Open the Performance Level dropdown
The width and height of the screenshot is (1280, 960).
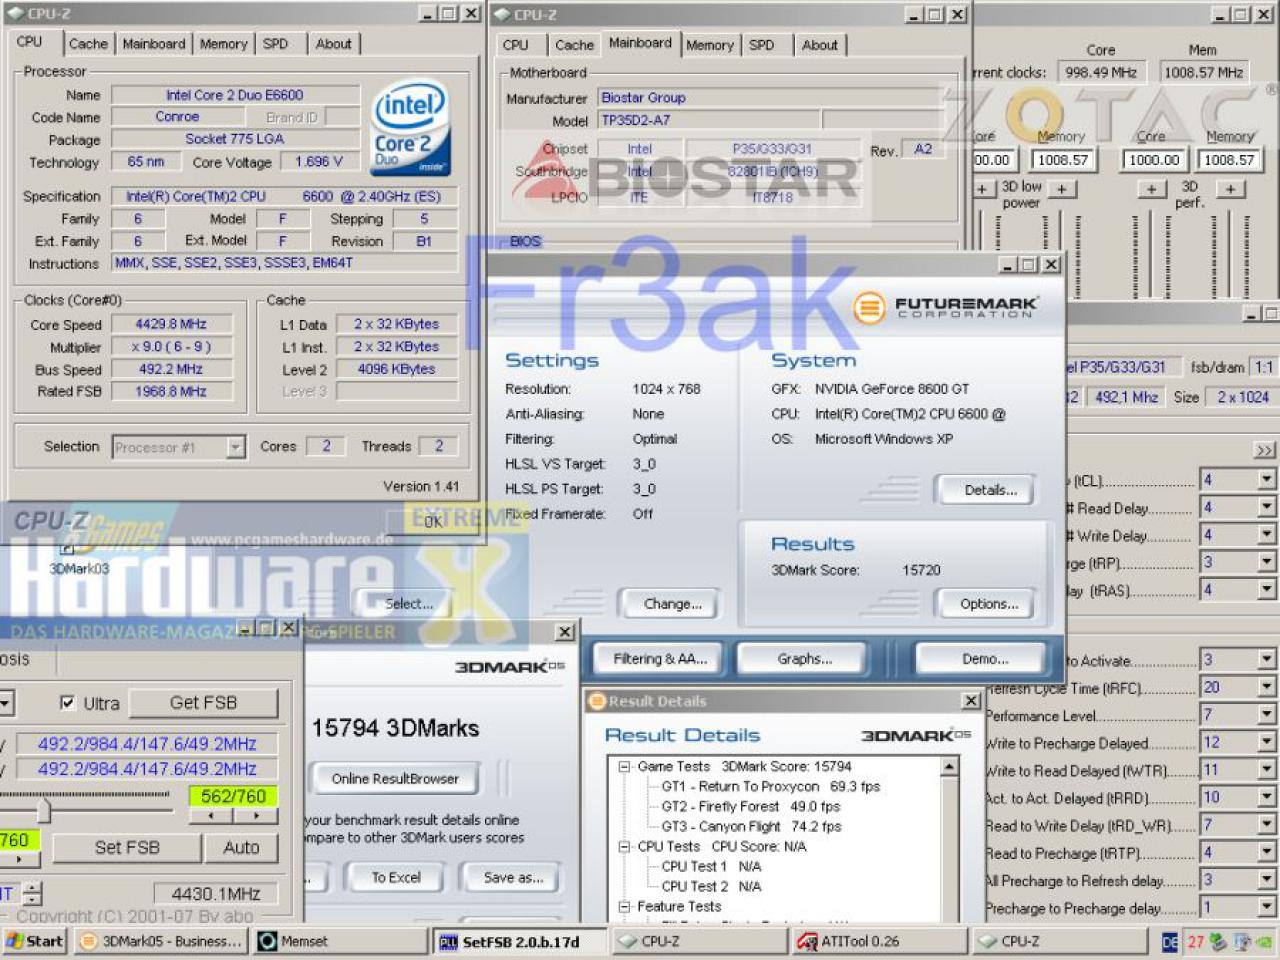tap(1266, 715)
